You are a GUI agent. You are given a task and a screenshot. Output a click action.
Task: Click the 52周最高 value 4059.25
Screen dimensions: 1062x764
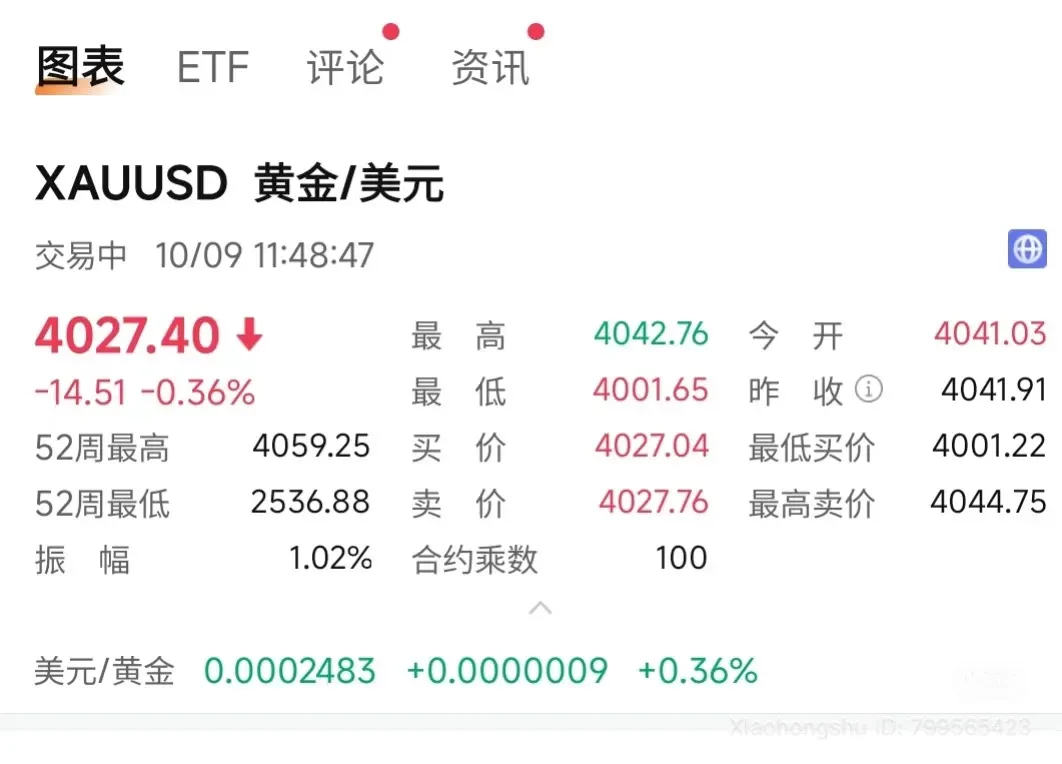point(311,446)
